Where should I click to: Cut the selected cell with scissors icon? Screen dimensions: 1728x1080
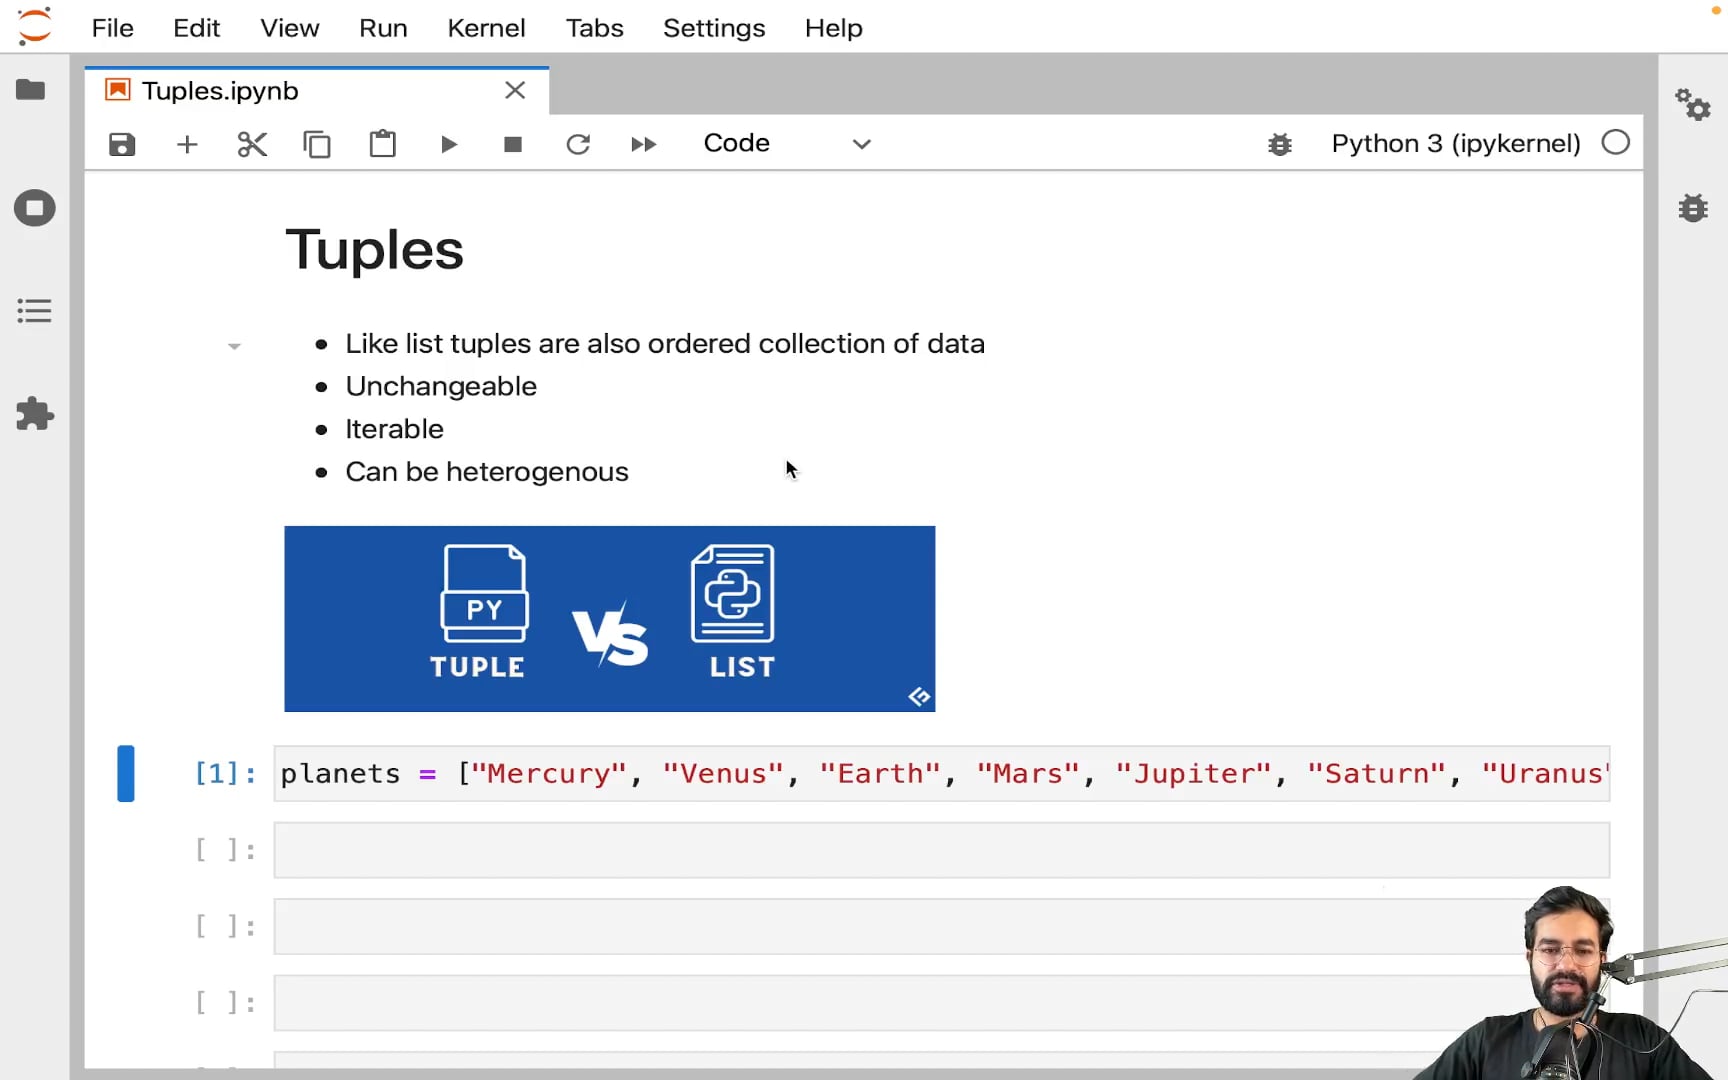(x=252, y=144)
